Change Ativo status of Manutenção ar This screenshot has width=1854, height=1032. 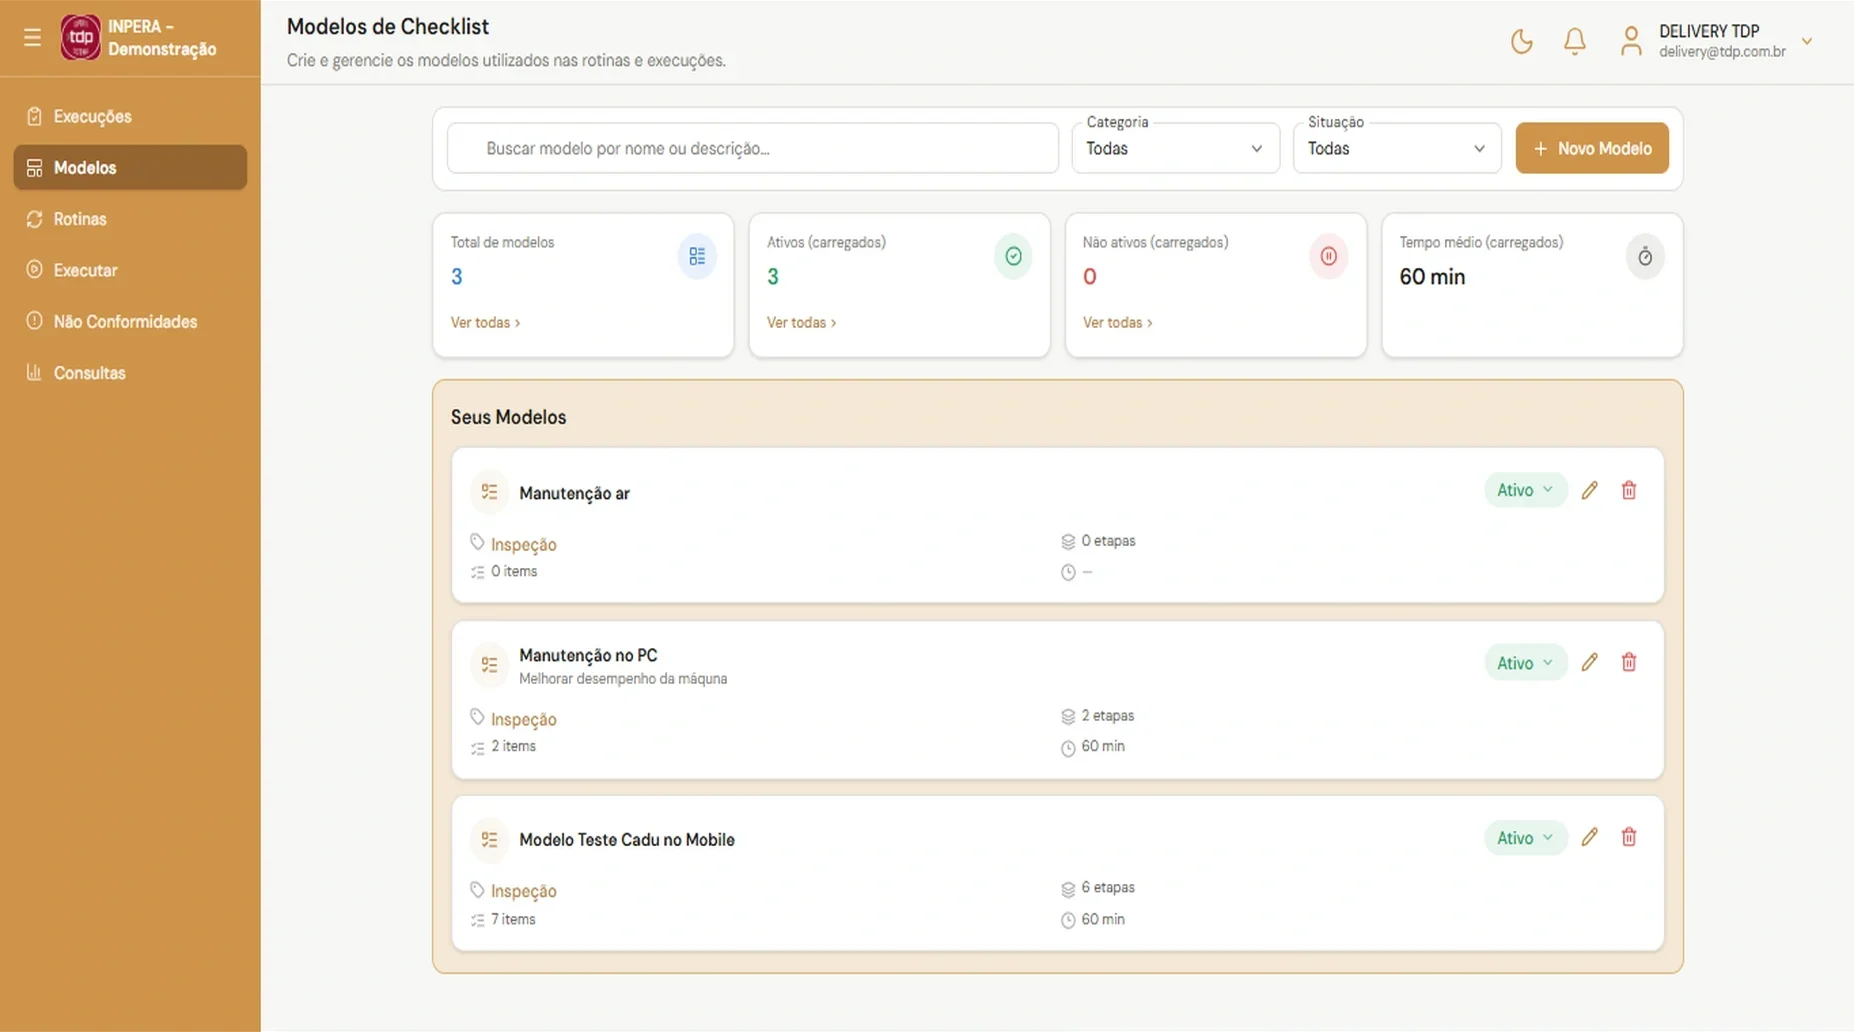click(x=1525, y=490)
